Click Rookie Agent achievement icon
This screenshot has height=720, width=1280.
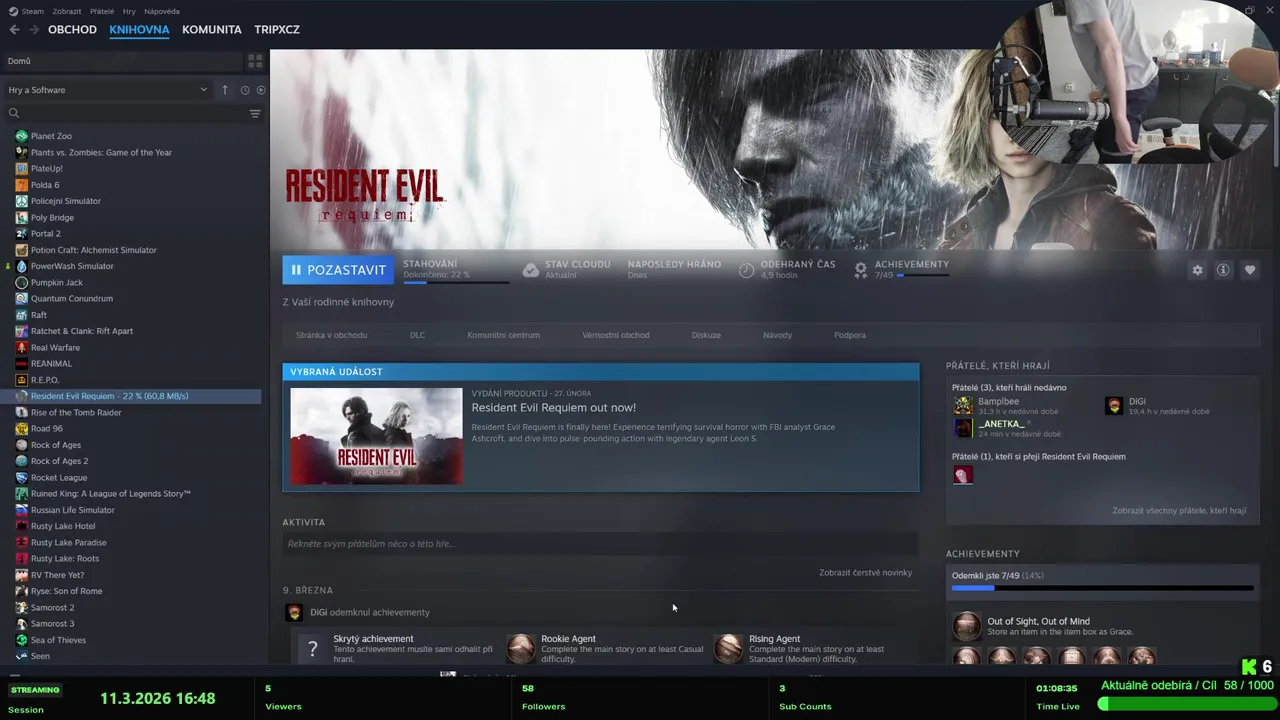coord(521,648)
